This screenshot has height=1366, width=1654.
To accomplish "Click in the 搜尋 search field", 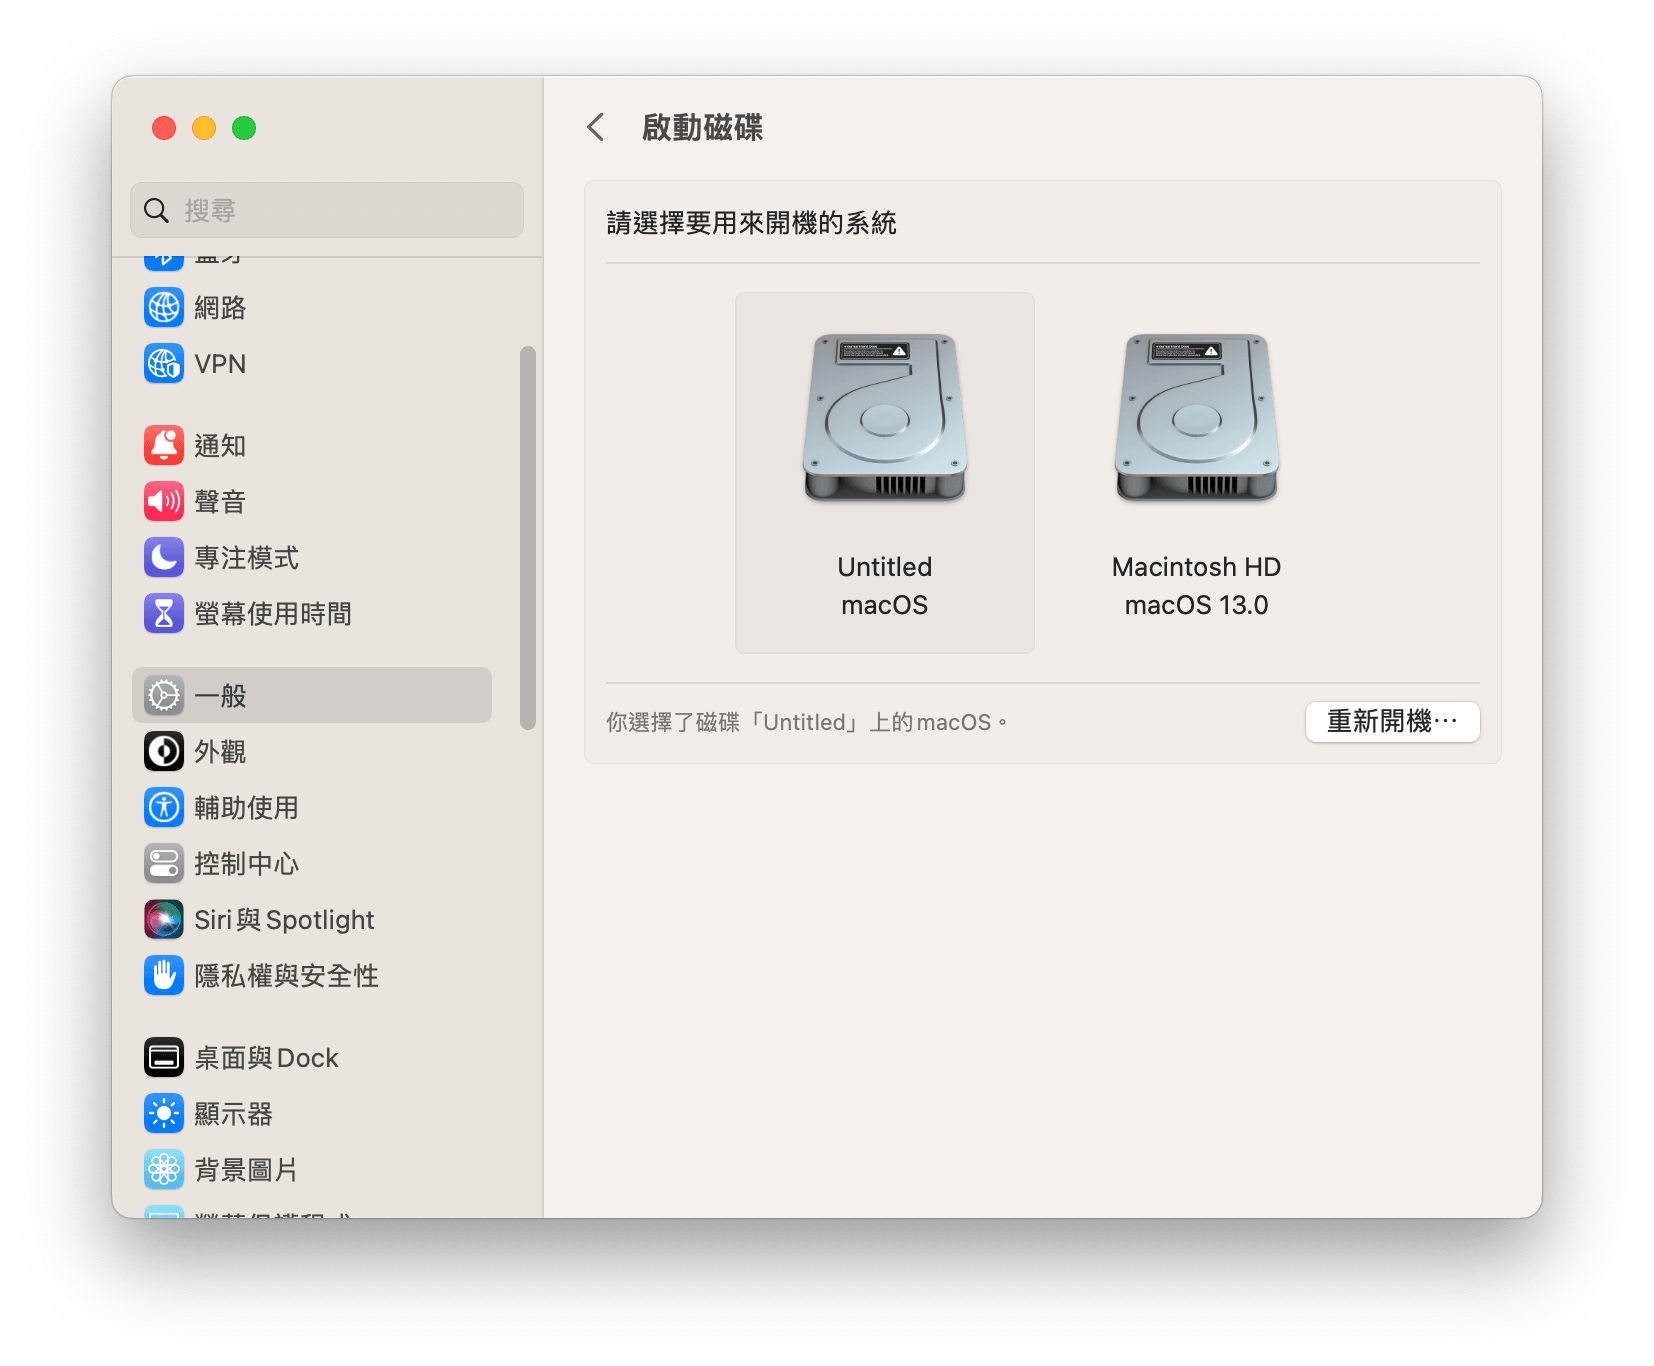I will coord(327,211).
